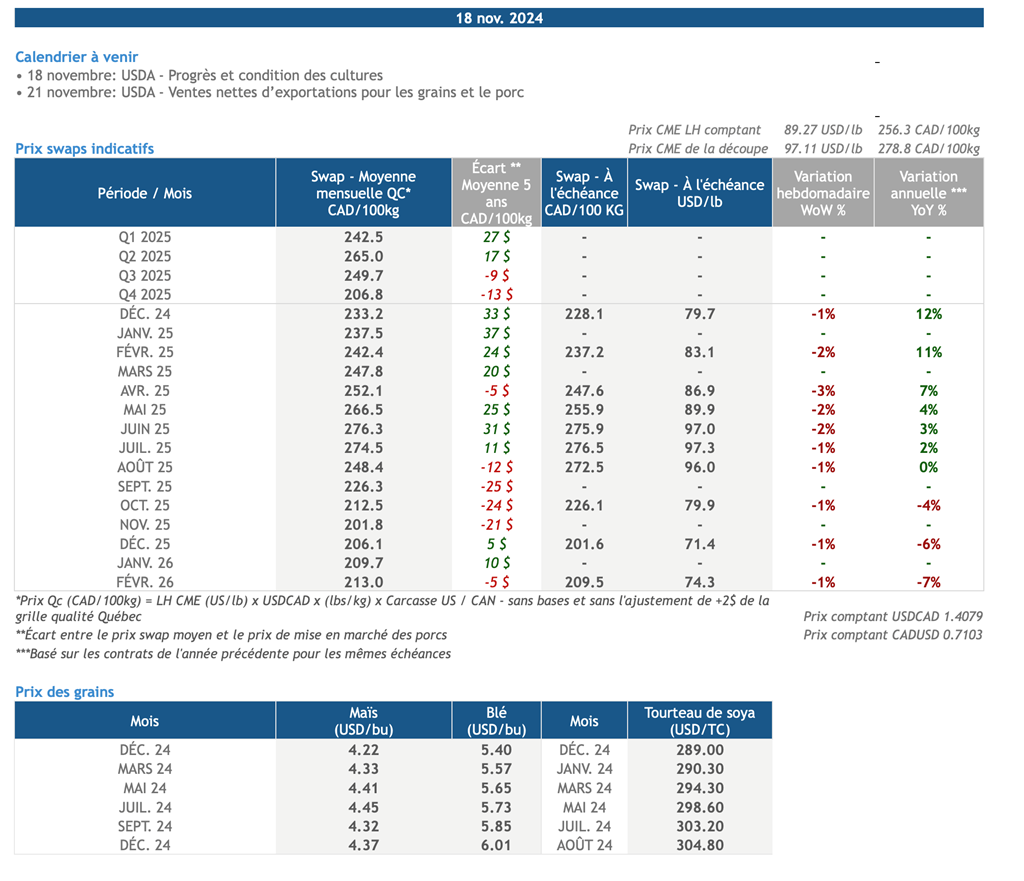1024x881 pixels.
Task: Select the "Prix comptant USDCAD 1.4079" text
Action: coord(891,617)
